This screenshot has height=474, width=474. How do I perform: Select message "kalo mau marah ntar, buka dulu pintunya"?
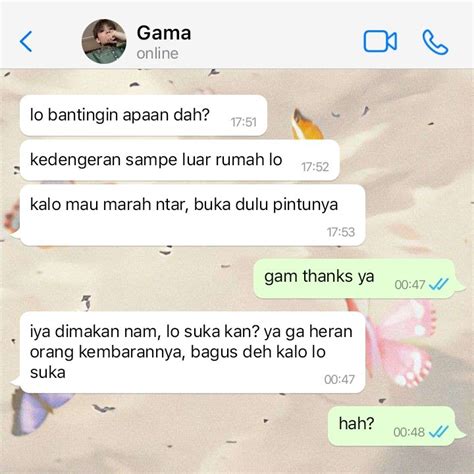pyautogui.click(x=192, y=215)
